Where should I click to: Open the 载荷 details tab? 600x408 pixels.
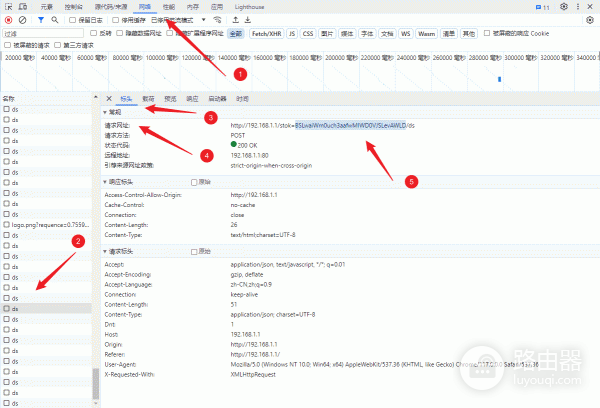click(x=148, y=99)
